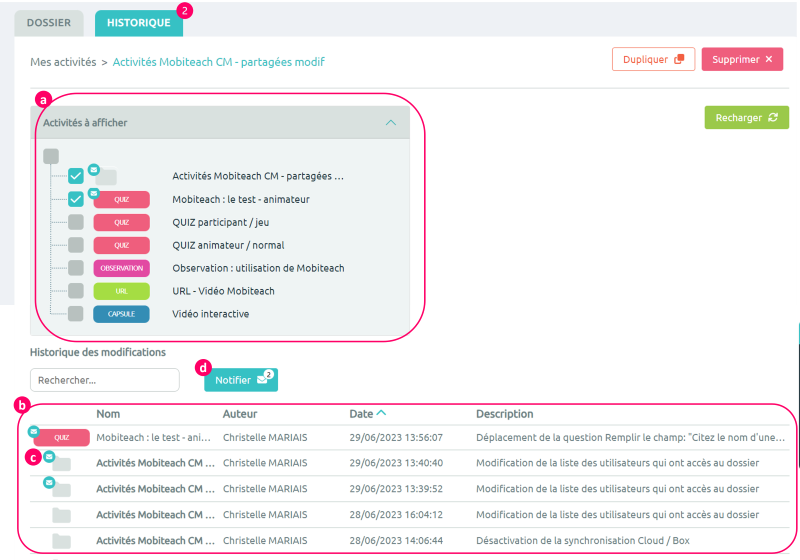Check QUIZ participant / jeu

click(x=76, y=222)
